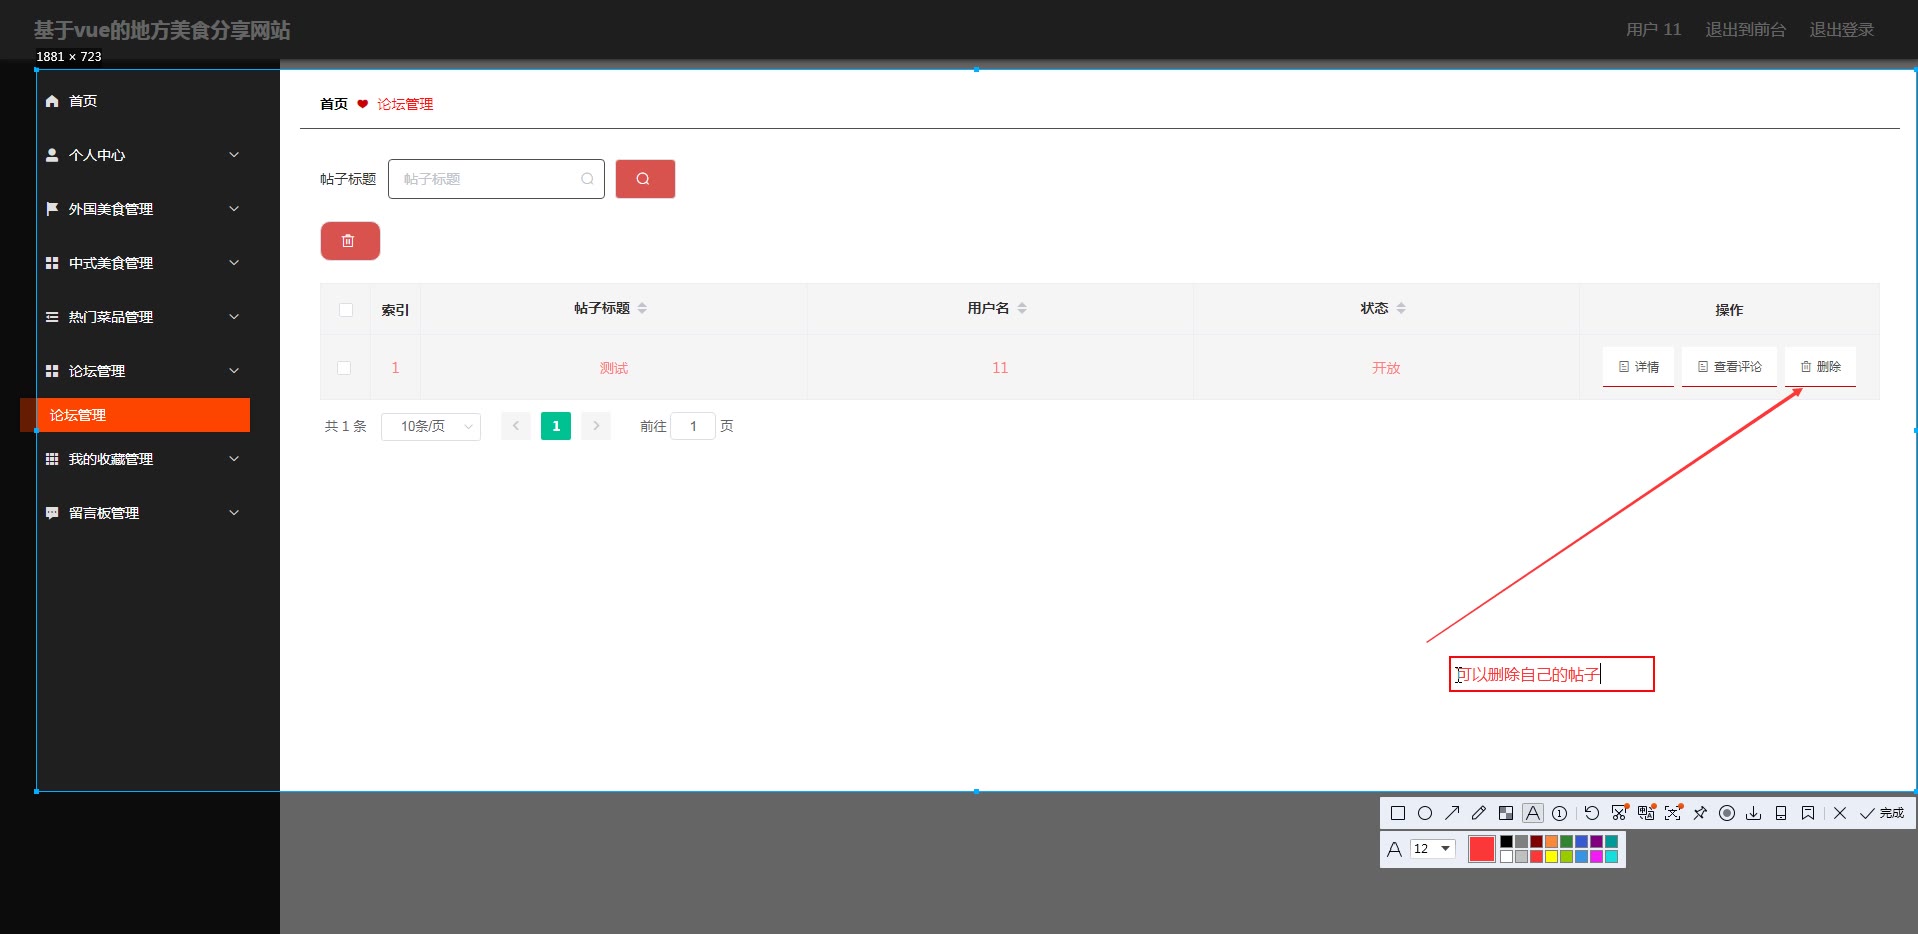Collapse the 论坛管理 parent menu chevron
This screenshot has height=934, width=1918.
coord(234,371)
